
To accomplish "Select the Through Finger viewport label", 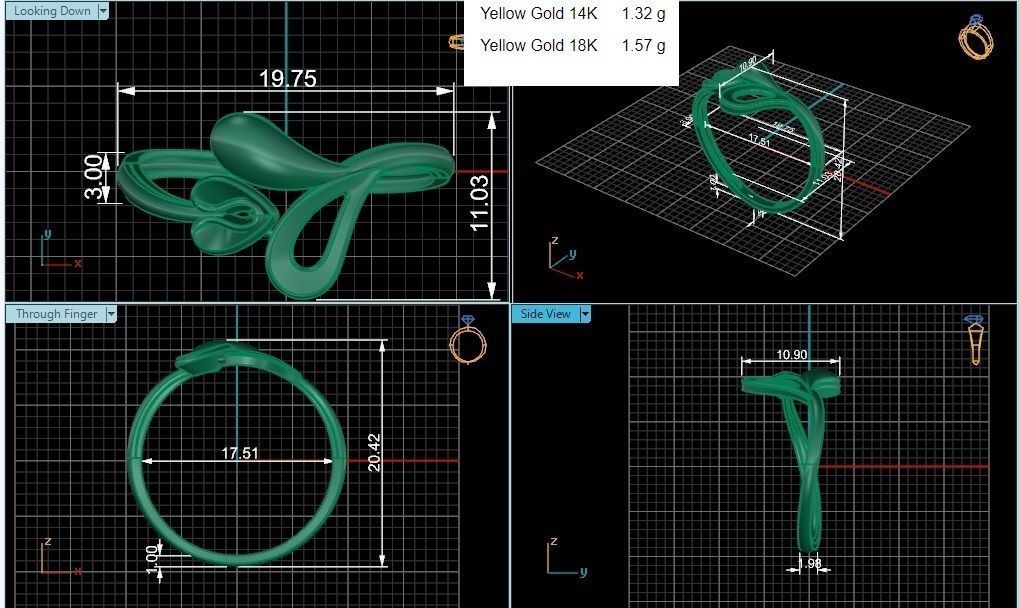I will pos(56,314).
